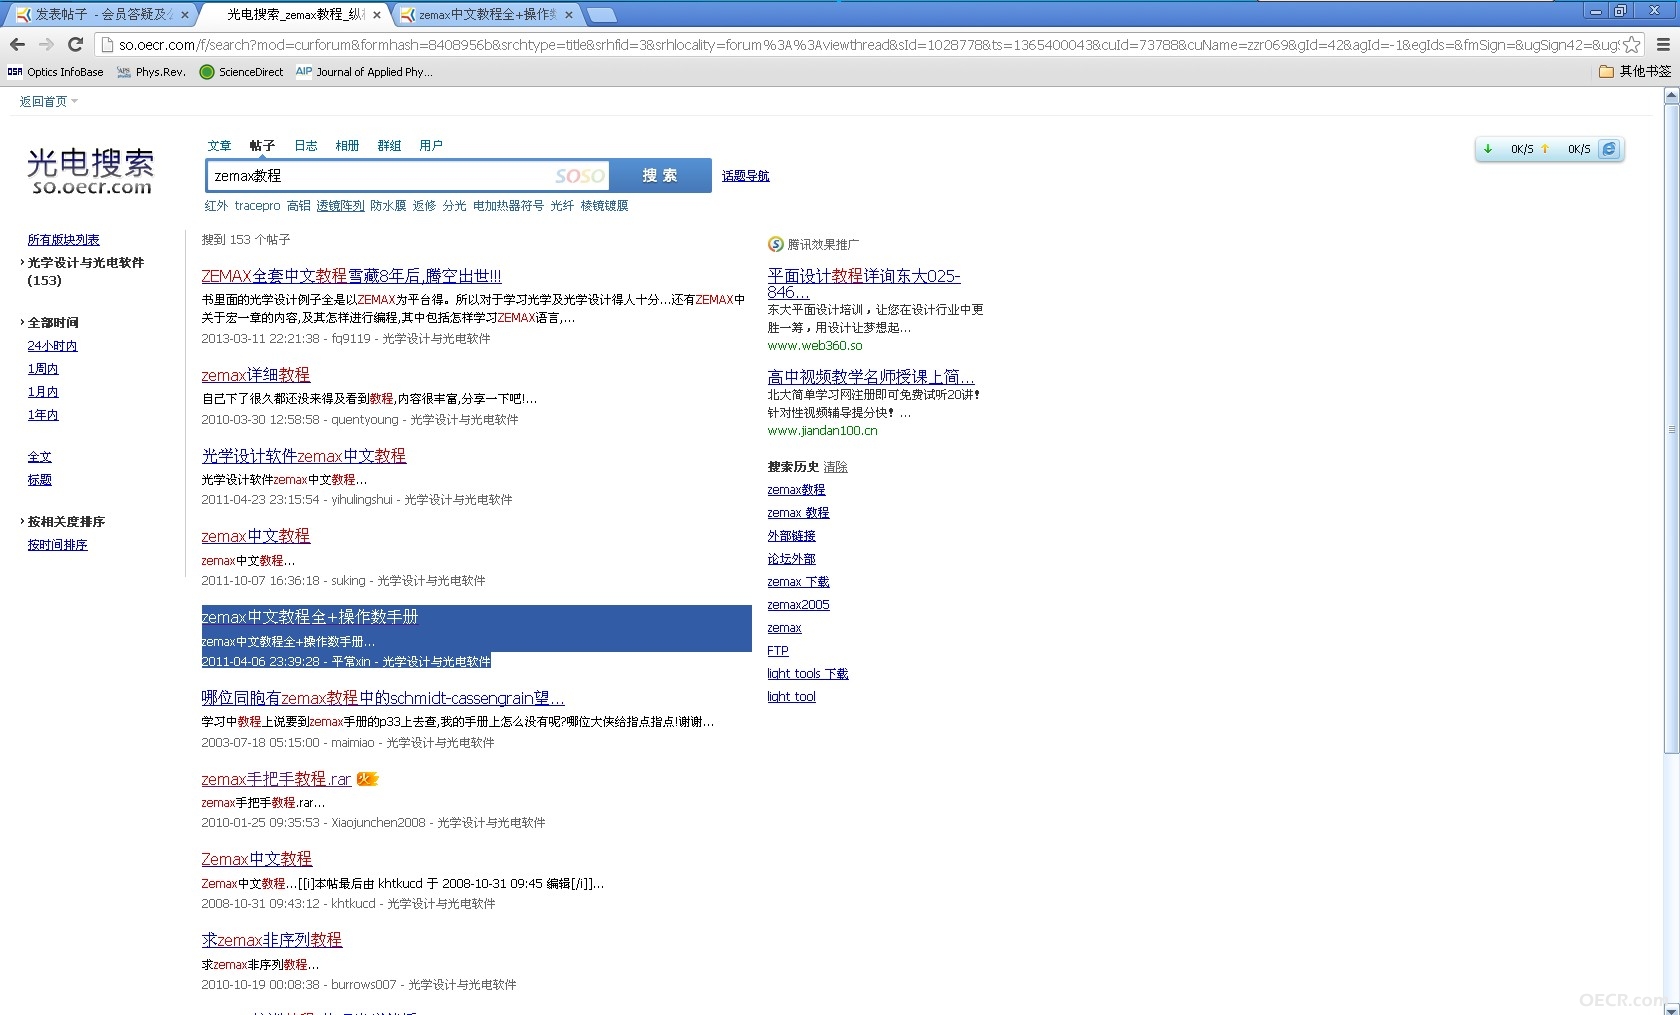The width and height of the screenshot is (1680, 1015).
Task: Click the 电加热器符号 suggested keyword
Action: point(508,206)
